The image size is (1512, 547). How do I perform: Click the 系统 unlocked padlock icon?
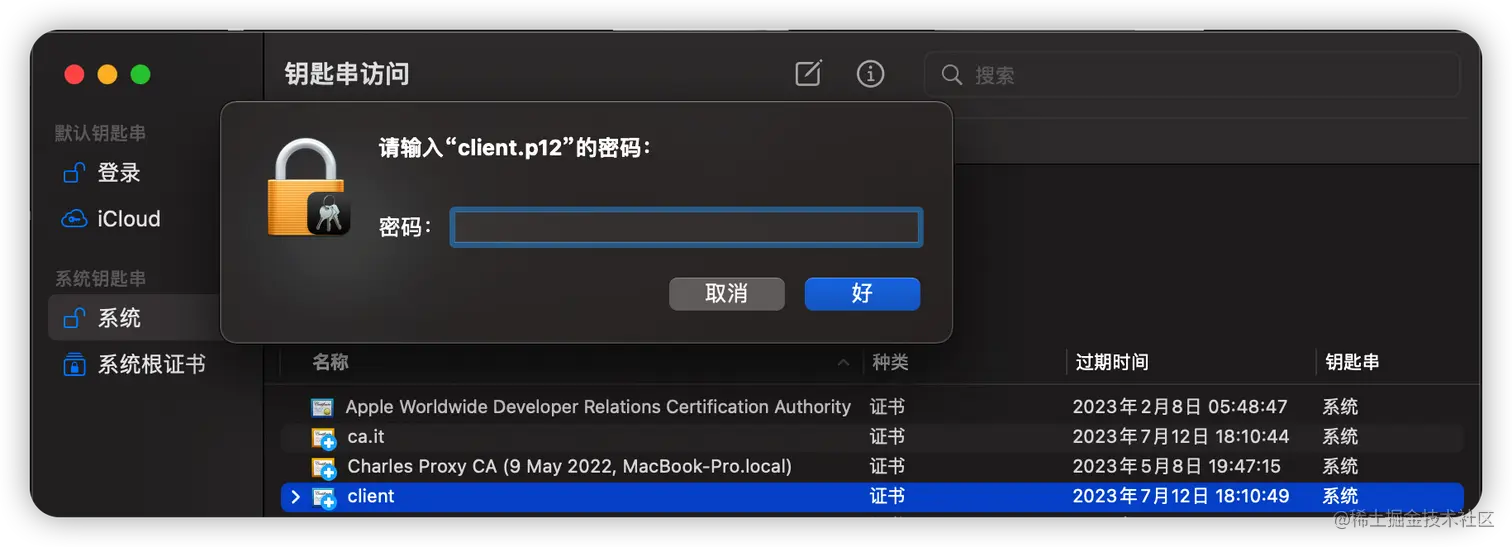point(73,318)
